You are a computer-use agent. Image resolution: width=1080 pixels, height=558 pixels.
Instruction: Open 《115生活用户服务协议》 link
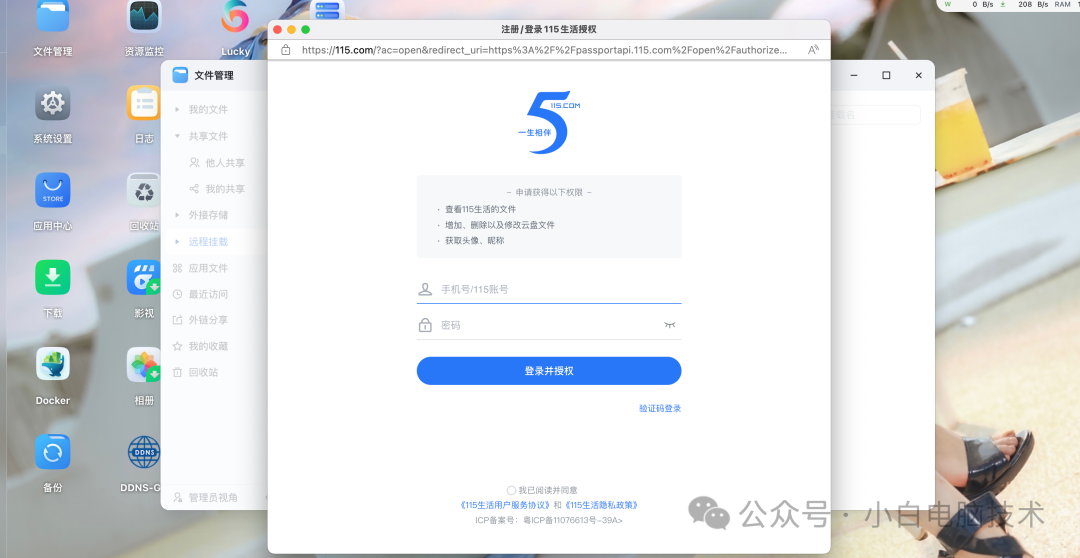(x=506, y=505)
